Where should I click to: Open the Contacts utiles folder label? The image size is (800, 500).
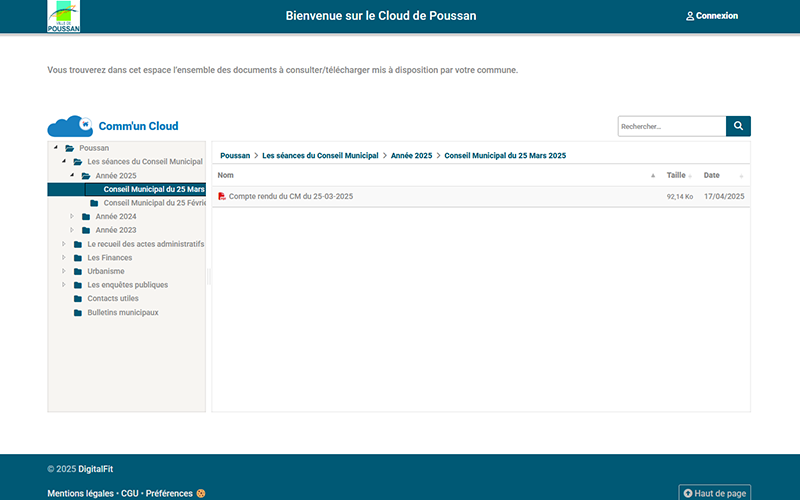tap(113, 299)
